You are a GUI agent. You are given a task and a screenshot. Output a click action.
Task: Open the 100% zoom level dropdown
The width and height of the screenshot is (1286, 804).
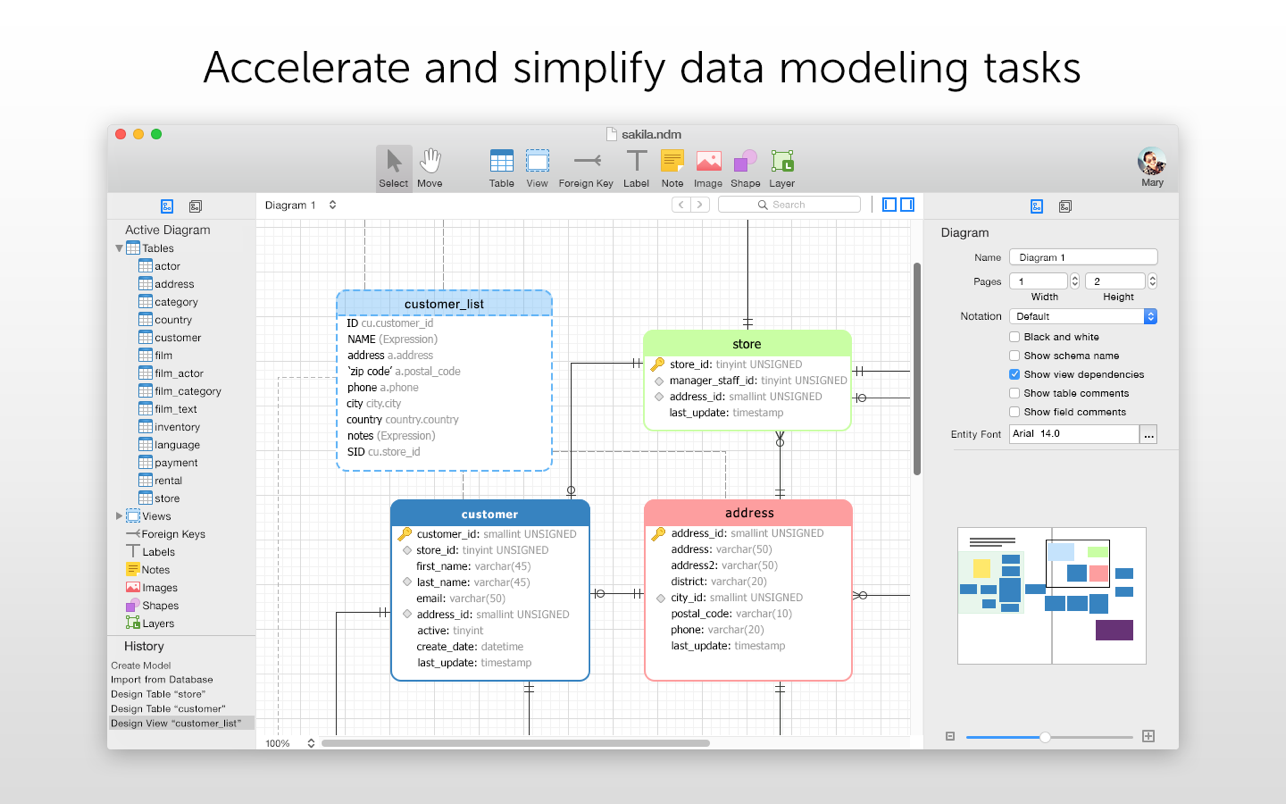tap(290, 743)
